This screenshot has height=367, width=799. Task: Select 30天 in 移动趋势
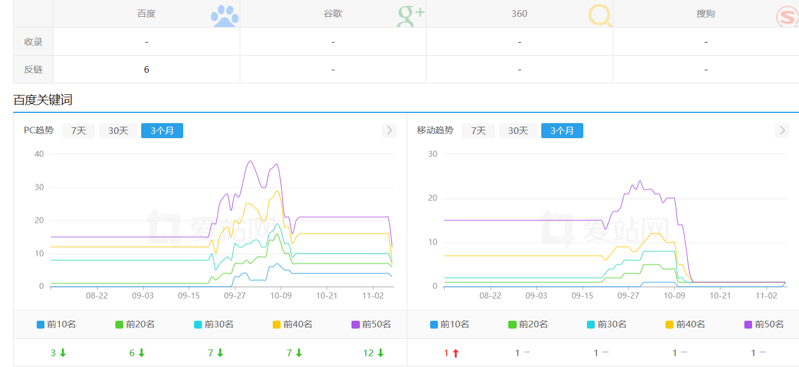(x=518, y=130)
